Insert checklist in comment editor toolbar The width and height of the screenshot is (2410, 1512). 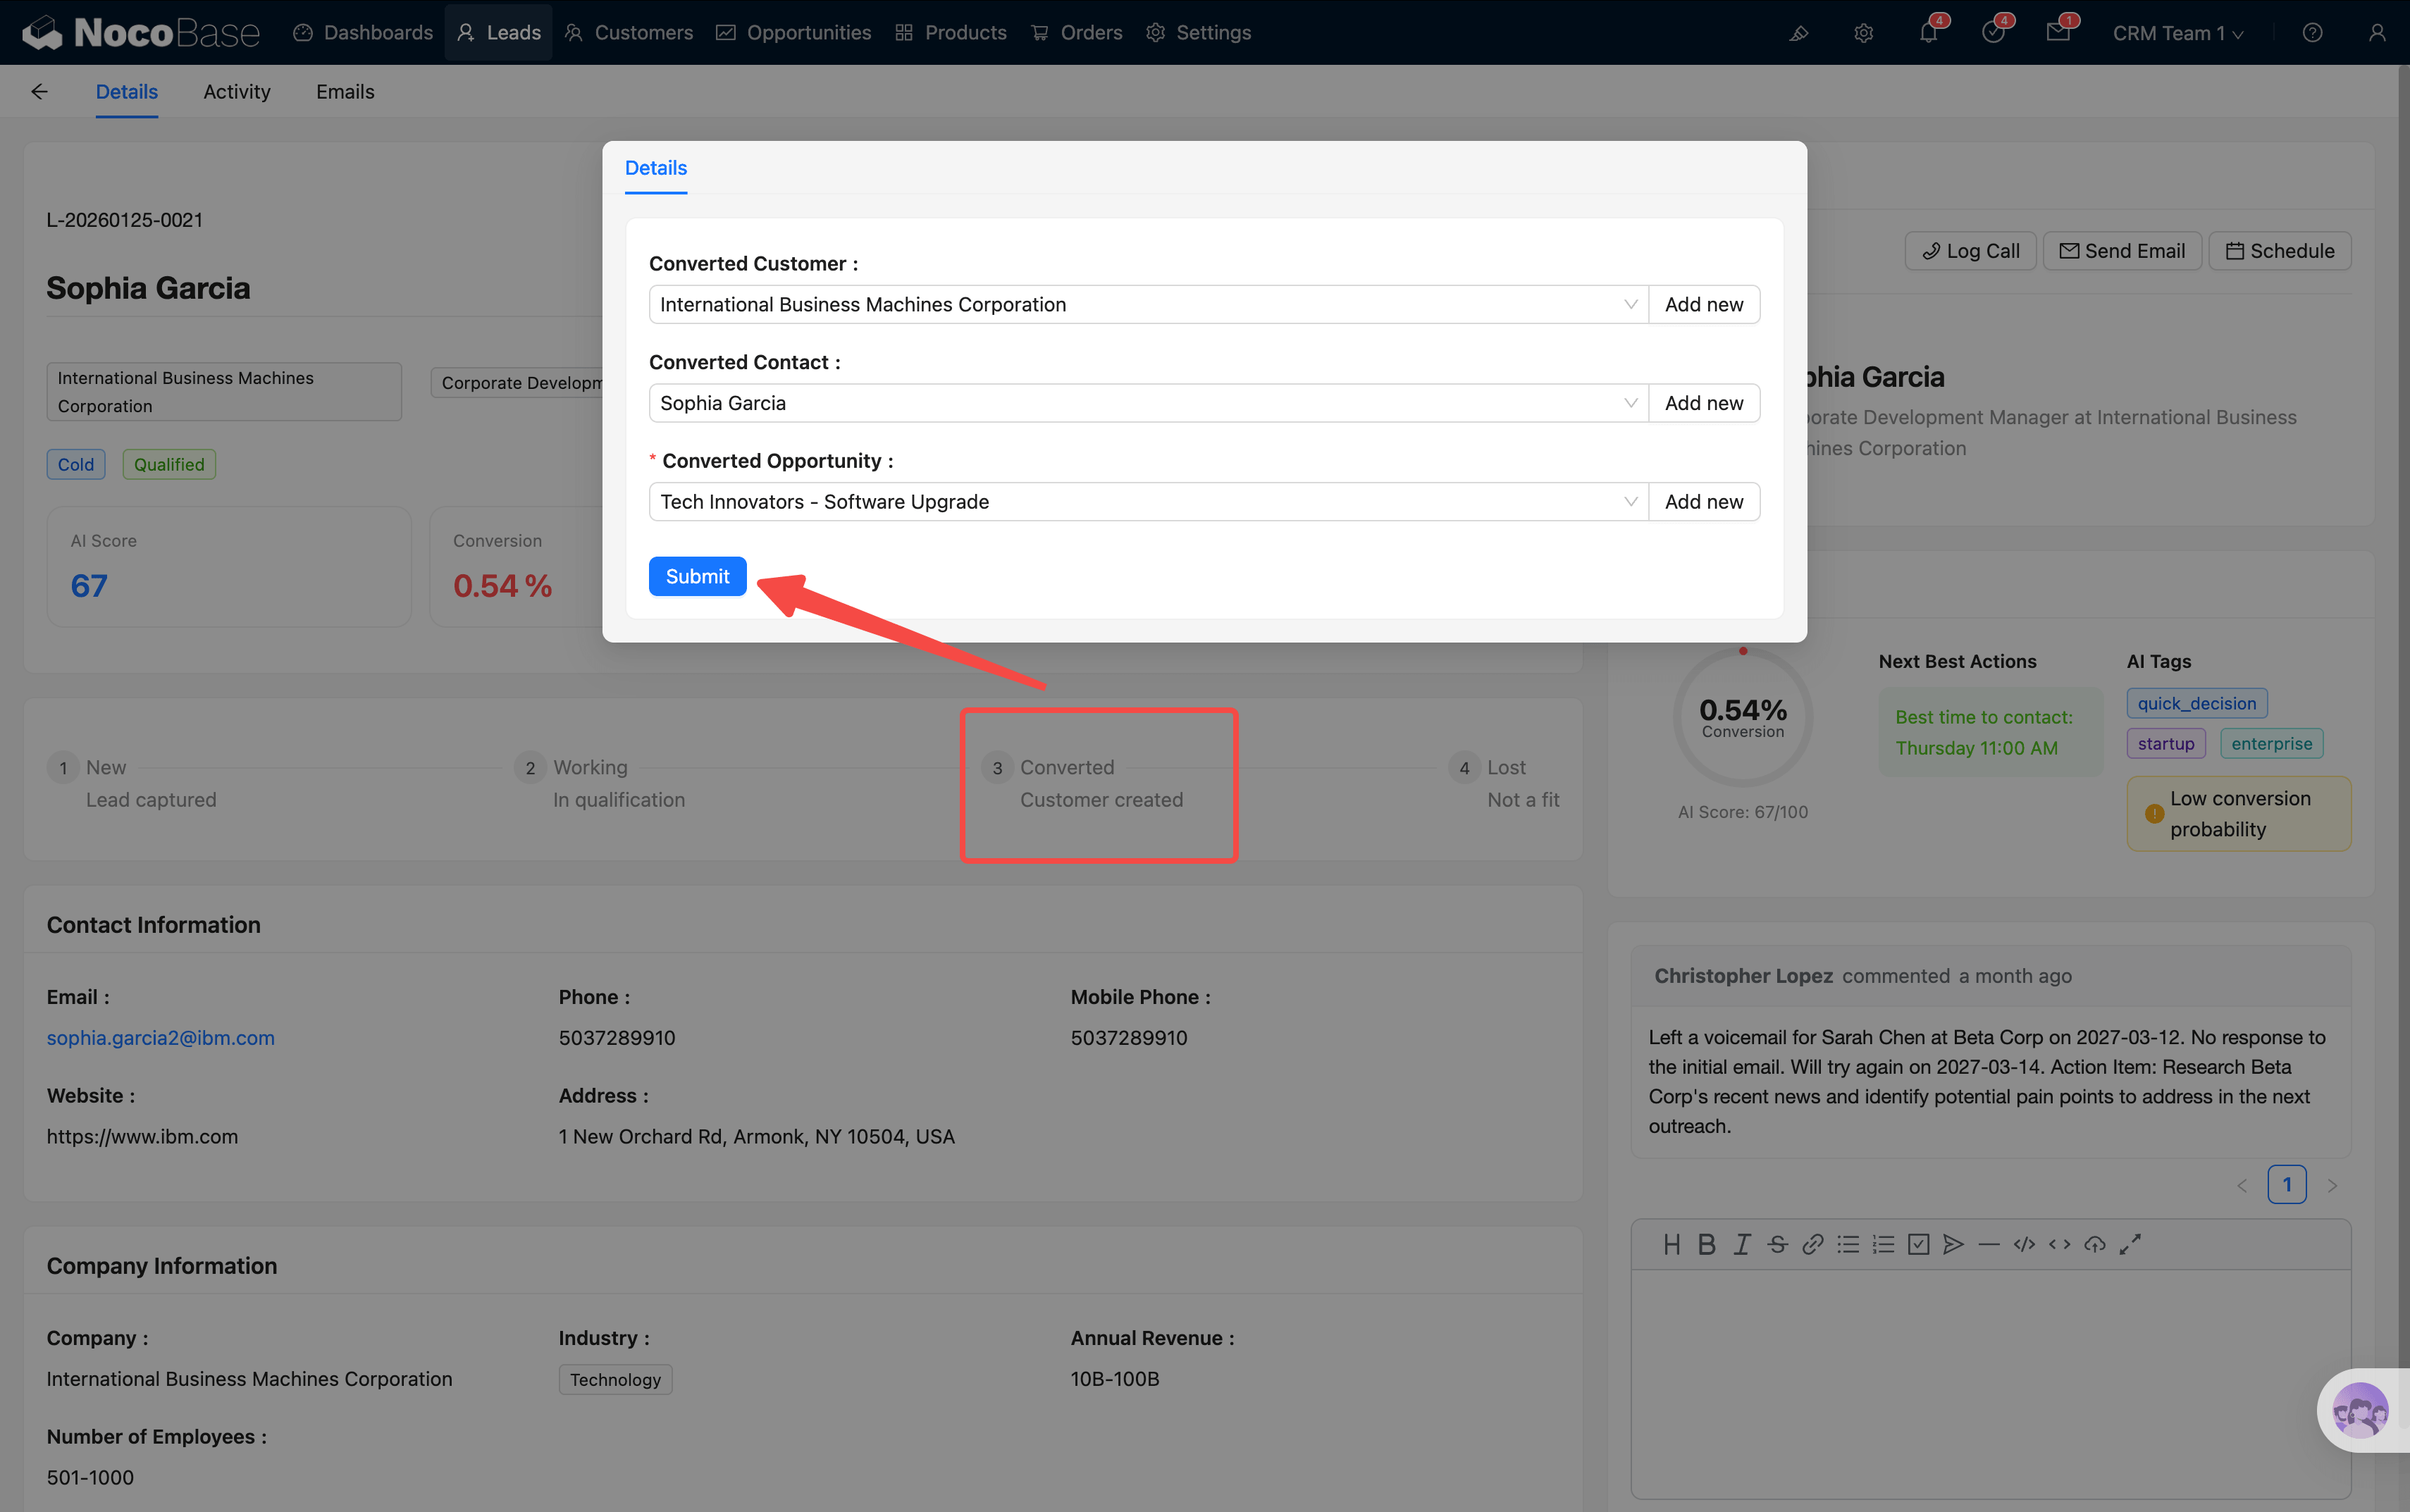(x=1918, y=1244)
